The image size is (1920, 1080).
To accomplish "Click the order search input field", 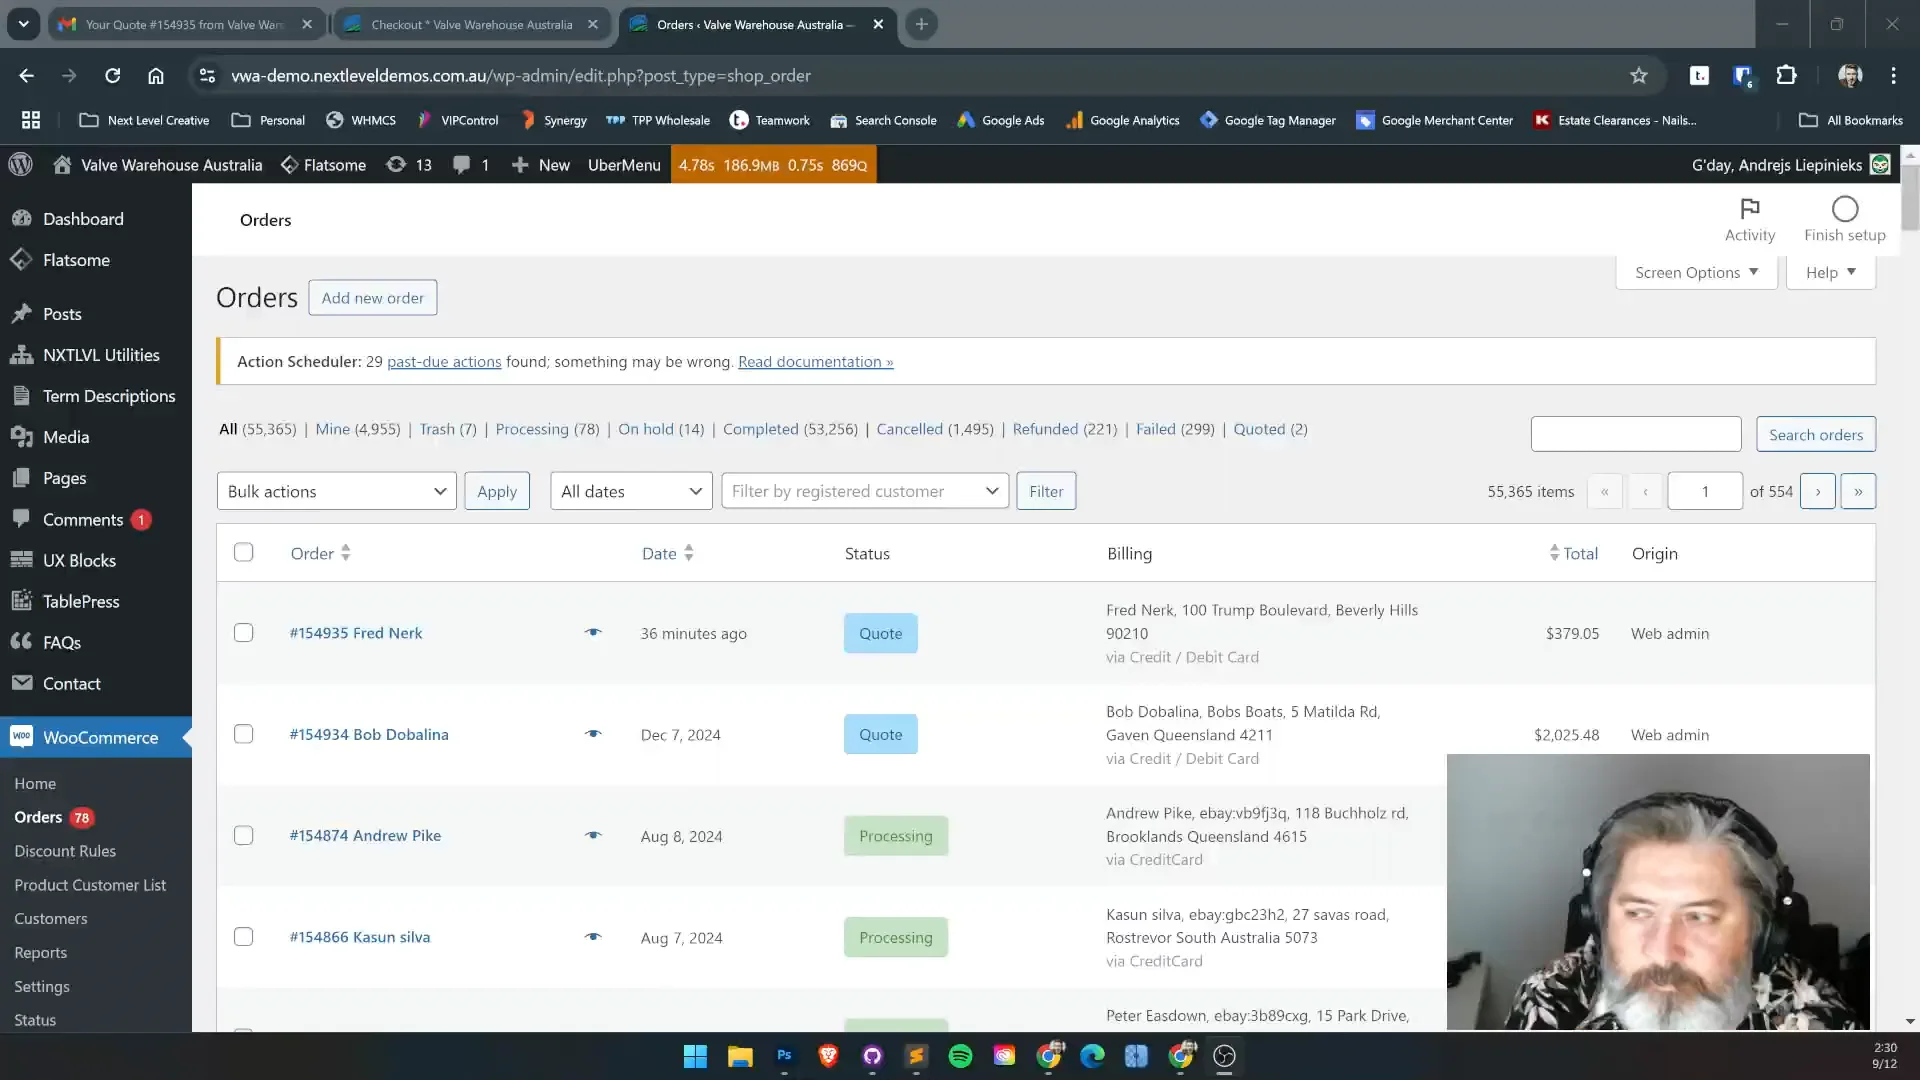I will point(1635,434).
